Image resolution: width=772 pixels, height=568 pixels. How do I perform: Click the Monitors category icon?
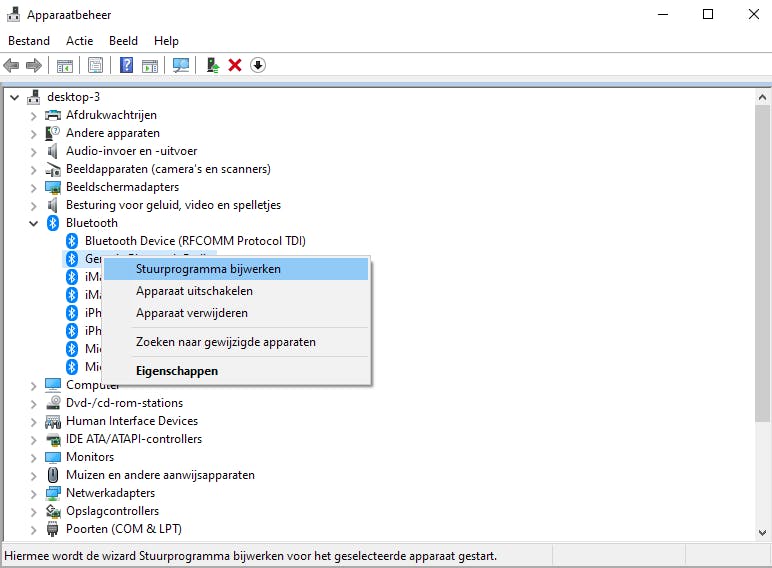click(x=53, y=457)
